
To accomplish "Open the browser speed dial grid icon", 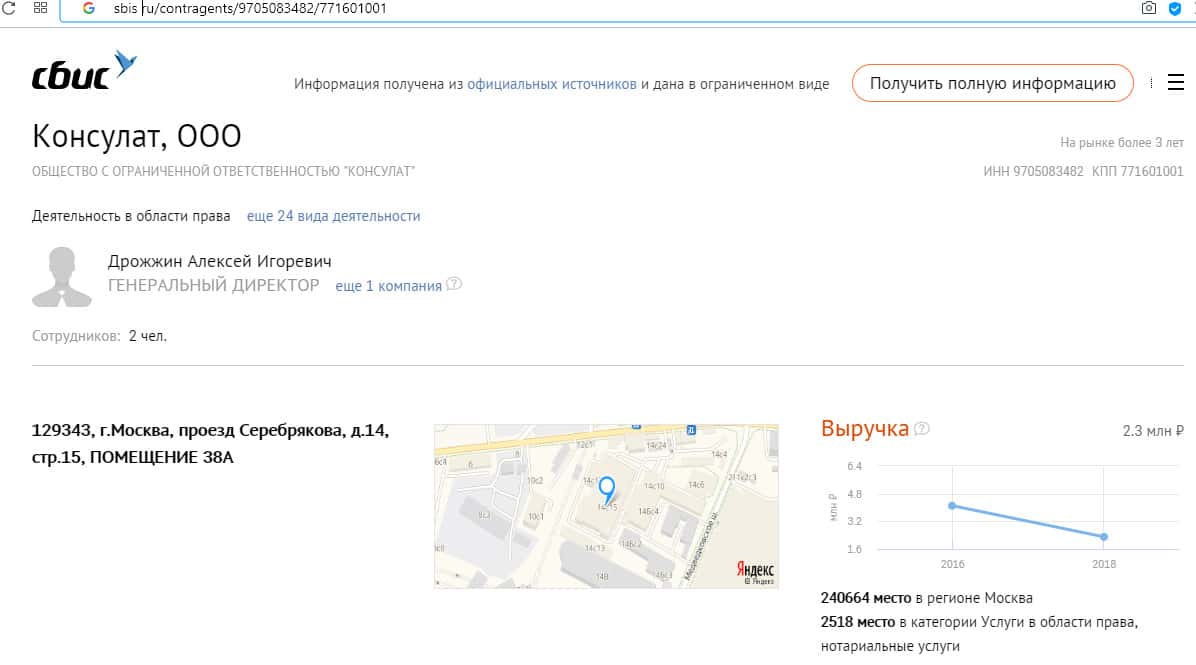I will pyautogui.click(x=40, y=8).
